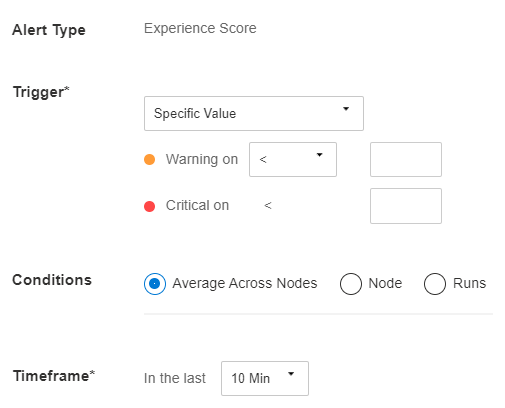The width and height of the screenshot is (505, 408).
Task: Open the Warning on operator dropdown
Action: click(x=293, y=159)
